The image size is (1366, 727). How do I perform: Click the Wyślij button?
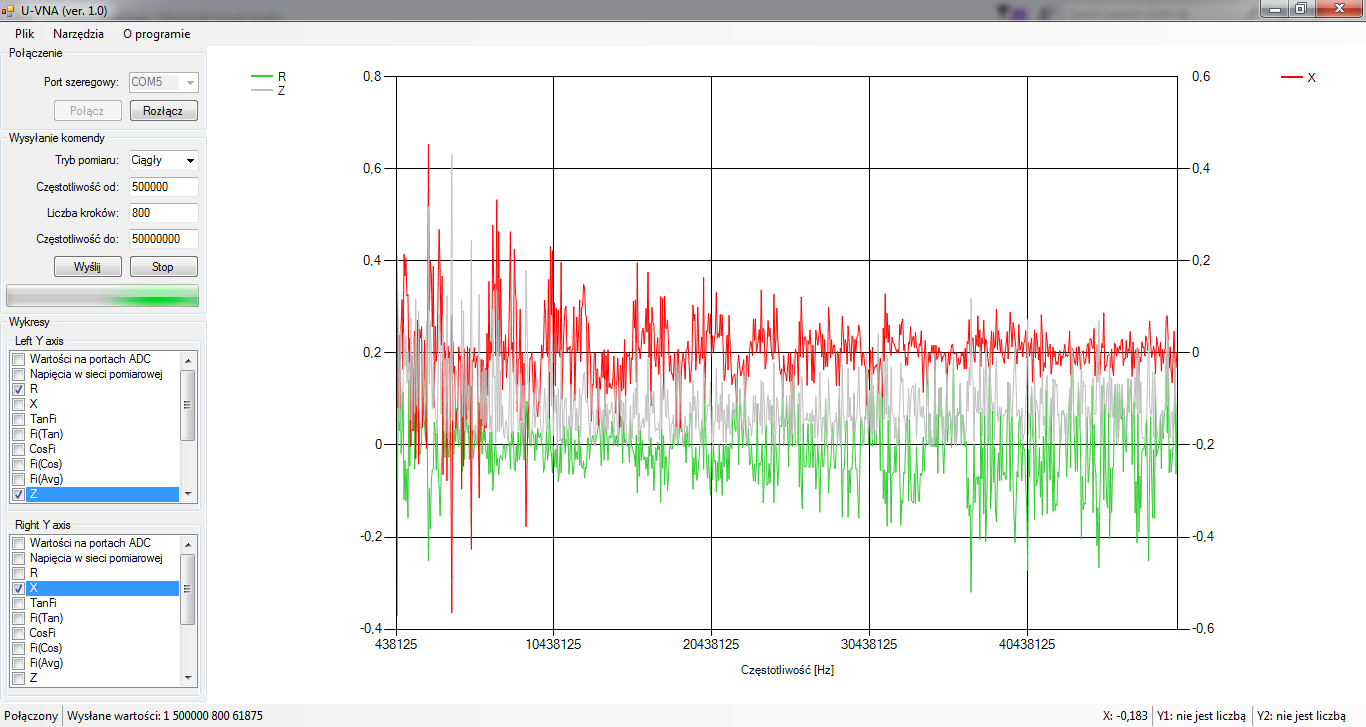[87, 267]
